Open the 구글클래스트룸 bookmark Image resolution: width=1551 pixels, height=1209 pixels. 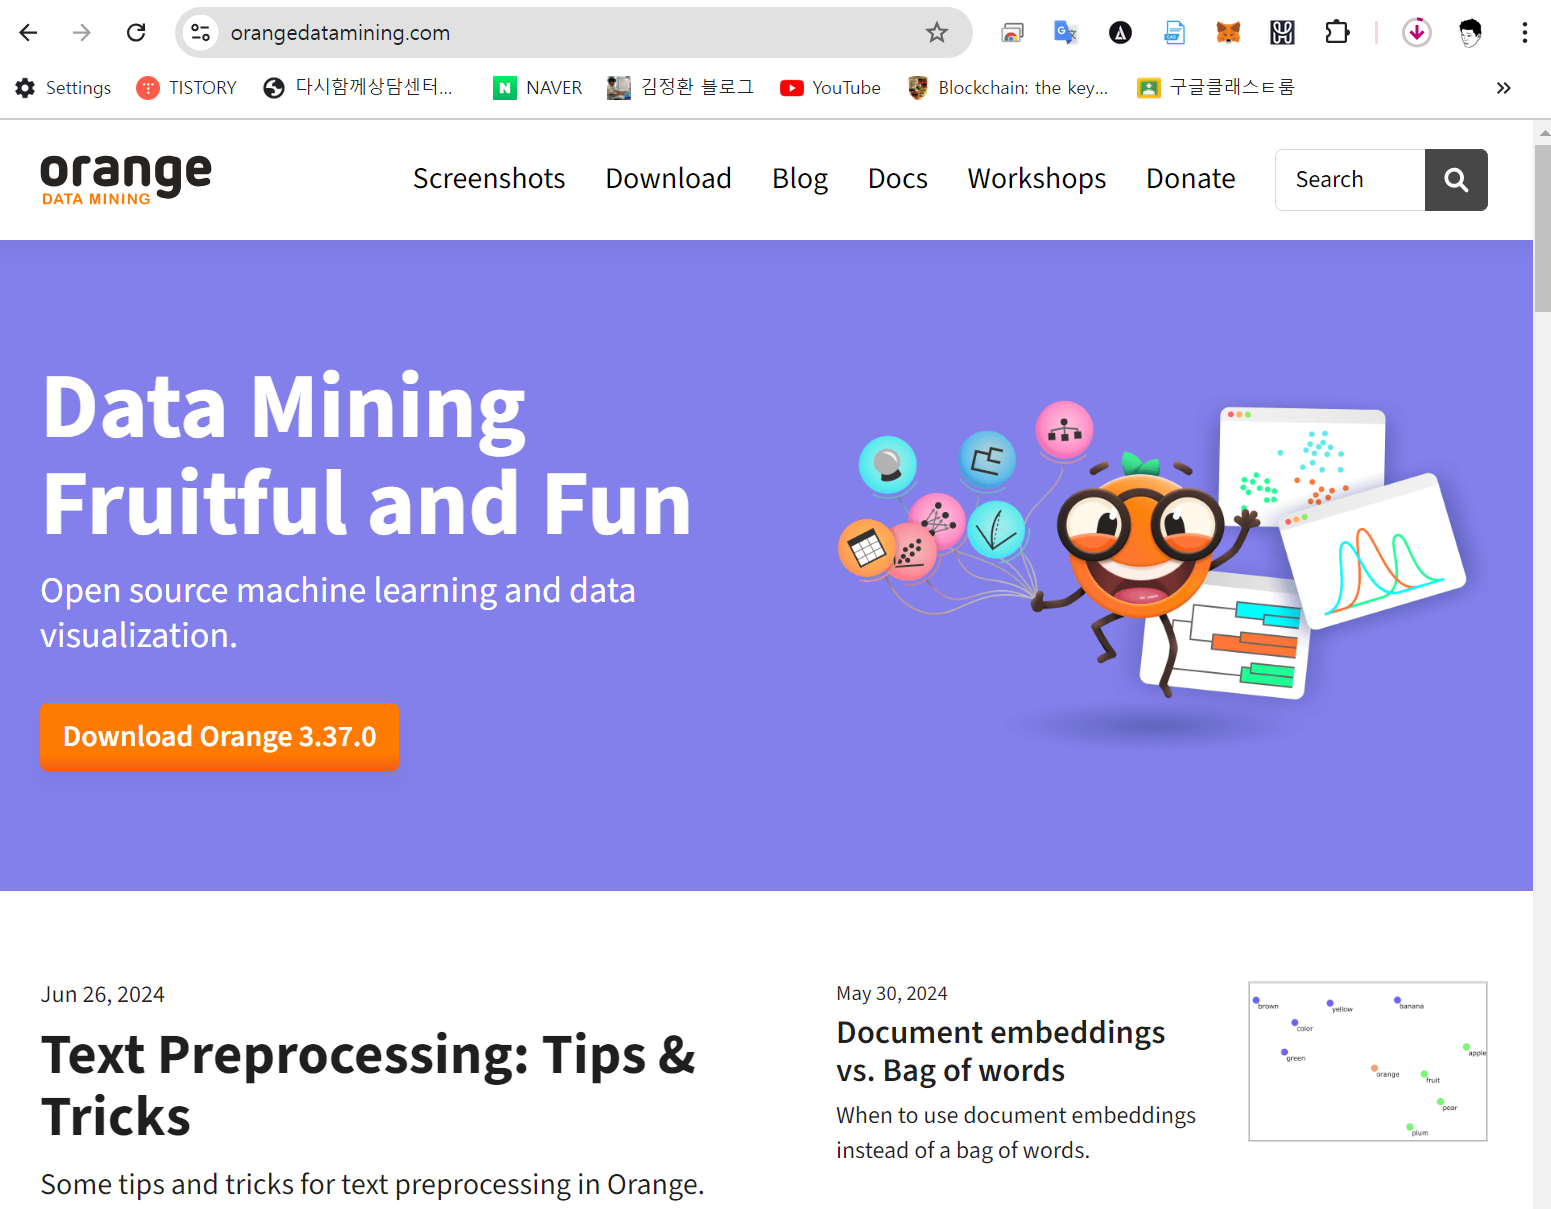coord(1216,88)
